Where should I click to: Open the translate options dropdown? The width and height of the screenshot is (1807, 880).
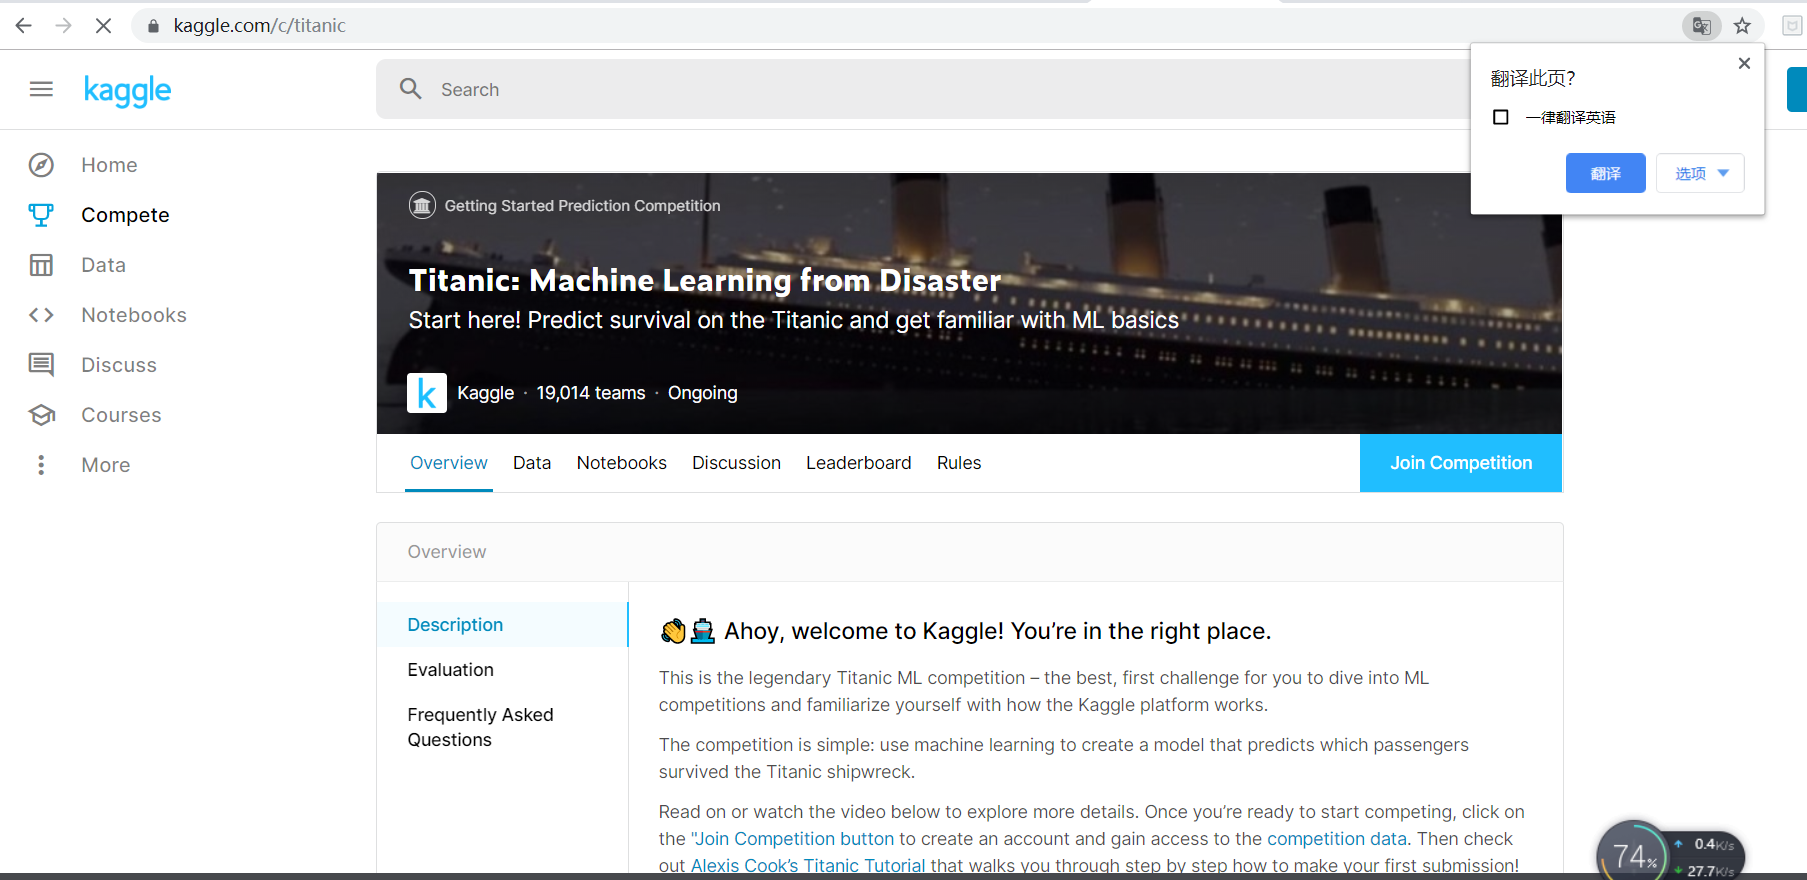1700,173
